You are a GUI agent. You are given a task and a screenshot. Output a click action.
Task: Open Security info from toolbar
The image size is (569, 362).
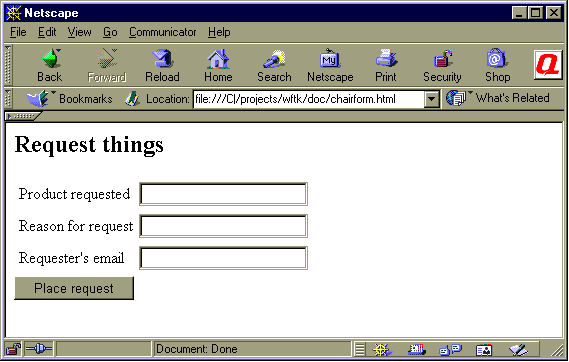click(x=442, y=58)
